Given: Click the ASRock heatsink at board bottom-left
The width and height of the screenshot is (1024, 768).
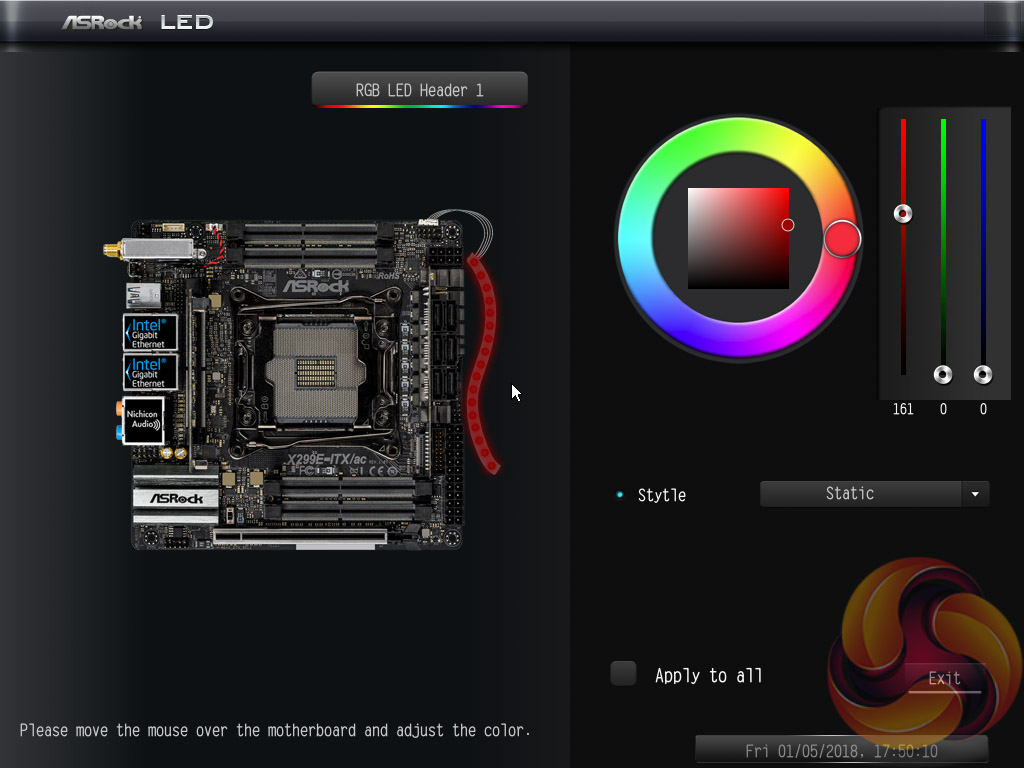Looking at the screenshot, I should pos(176,498).
